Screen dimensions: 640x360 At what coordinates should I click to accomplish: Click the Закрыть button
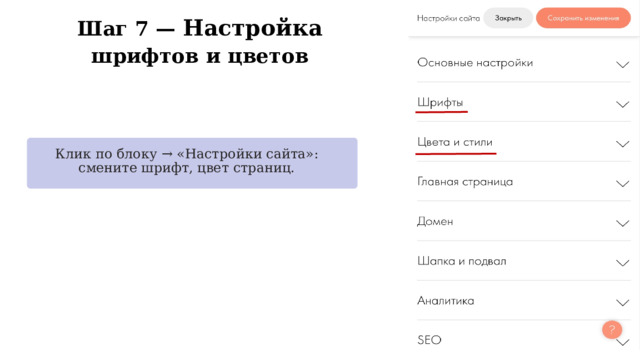tap(508, 18)
